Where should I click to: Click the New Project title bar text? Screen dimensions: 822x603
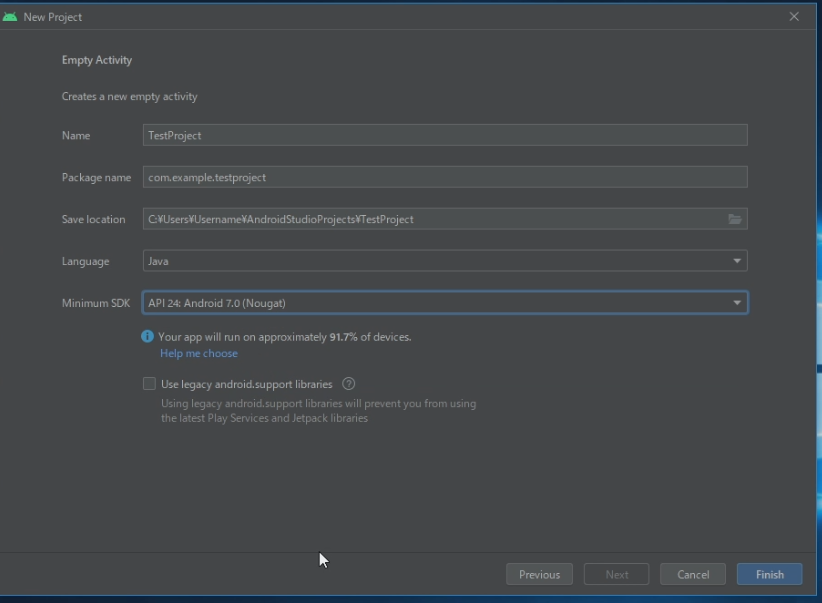coord(53,17)
